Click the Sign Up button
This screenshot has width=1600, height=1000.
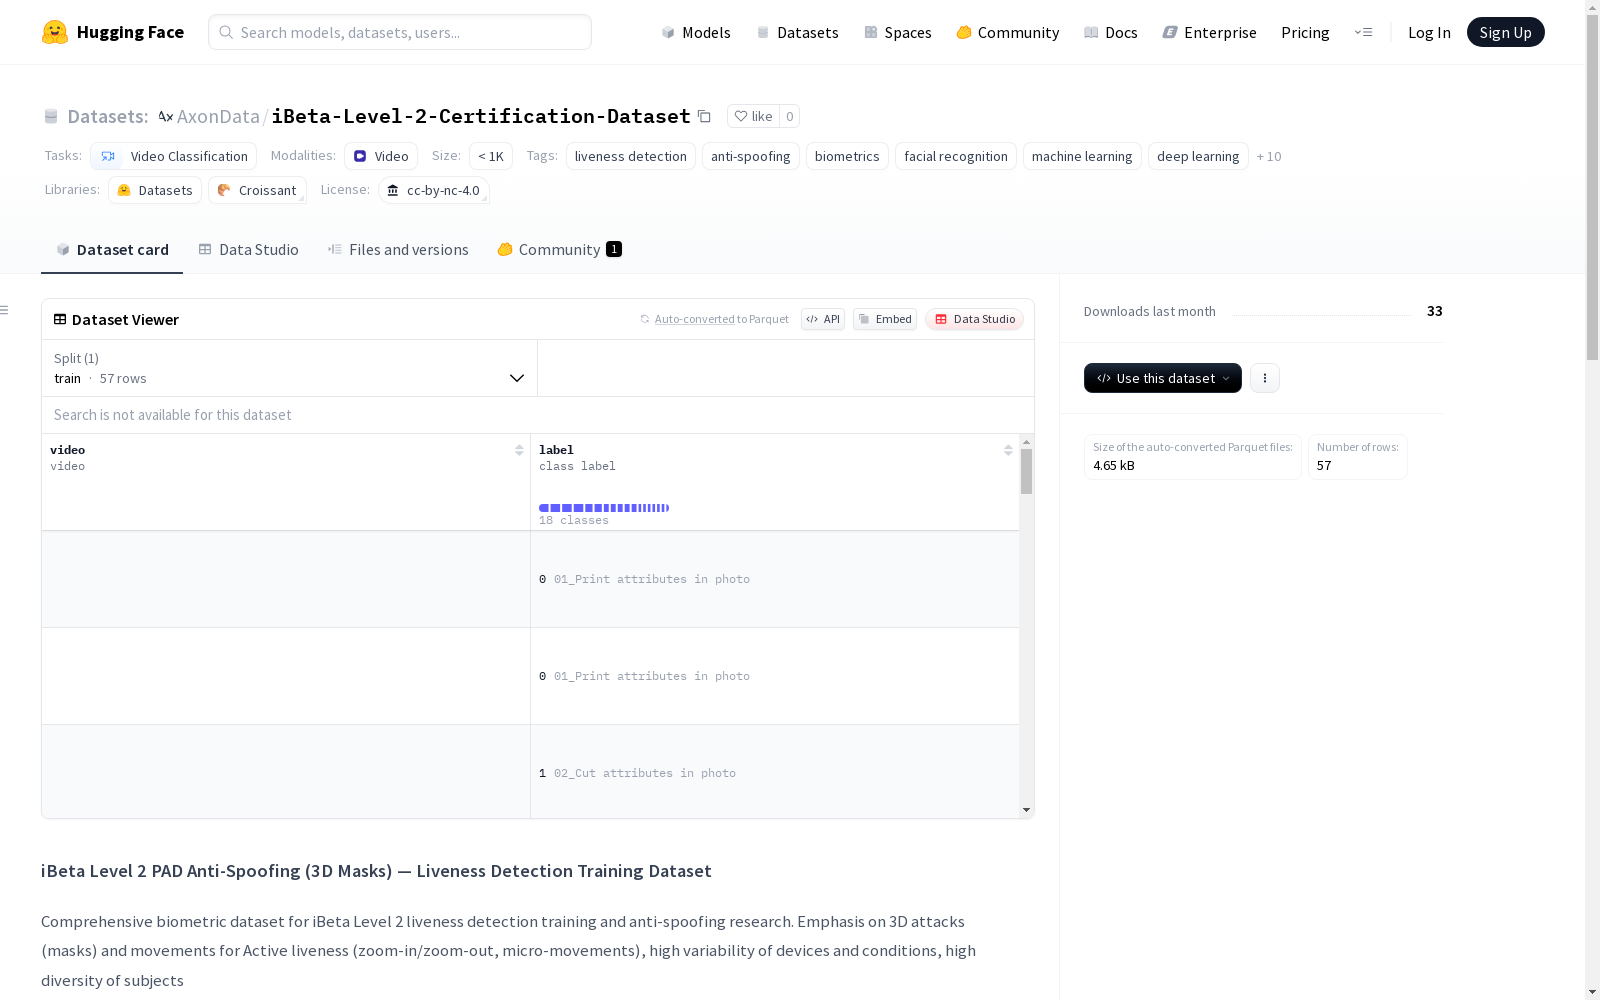[x=1505, y=32]
